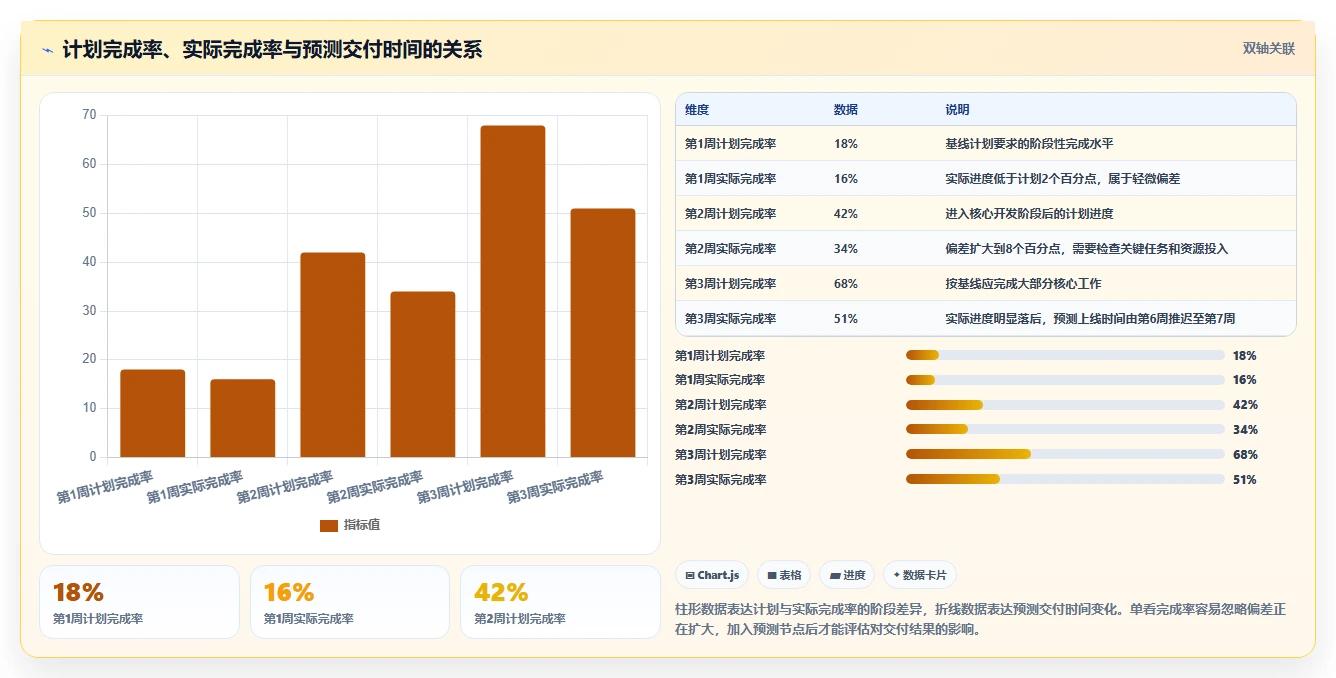1336x678 pixels.
Task: Click the 第3周计划完成率 bar in chart
Action: (x=513, y=291)
